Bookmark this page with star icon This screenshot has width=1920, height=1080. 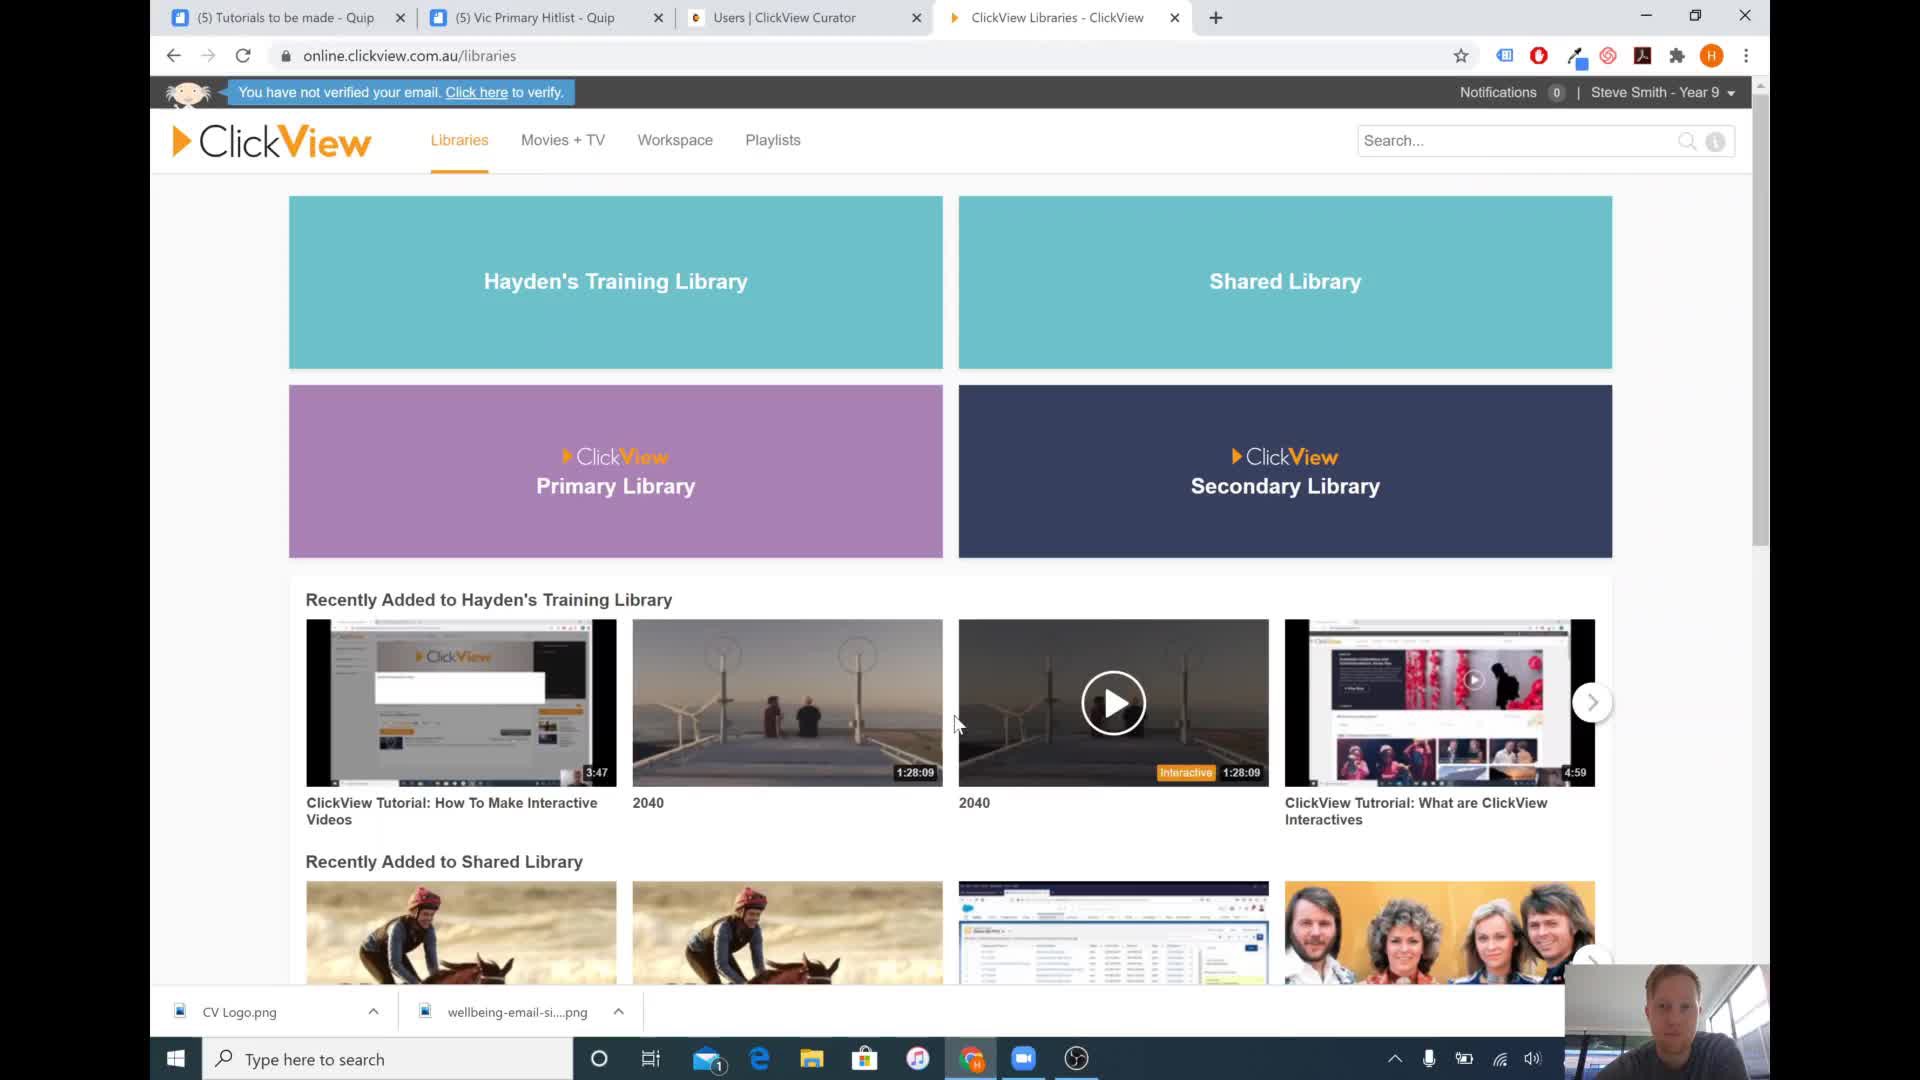tap(1461, 56)
